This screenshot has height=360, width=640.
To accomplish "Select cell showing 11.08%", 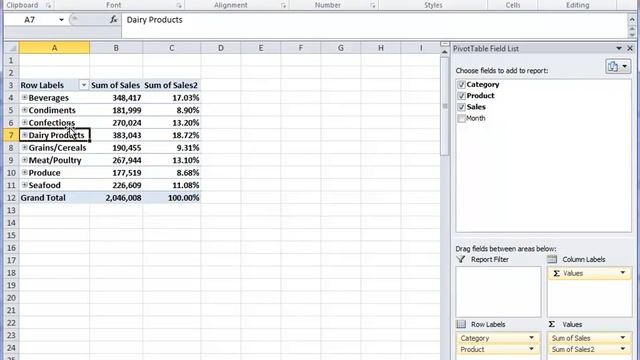I will (x=171, y=185).
